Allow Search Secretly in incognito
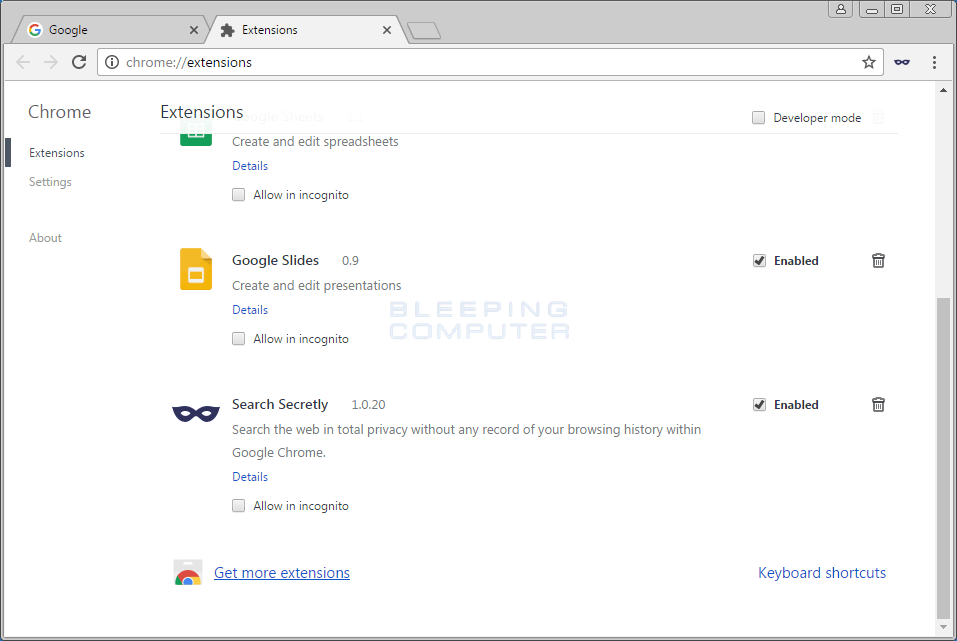The image size is (957, 641). tap(239, 505)
